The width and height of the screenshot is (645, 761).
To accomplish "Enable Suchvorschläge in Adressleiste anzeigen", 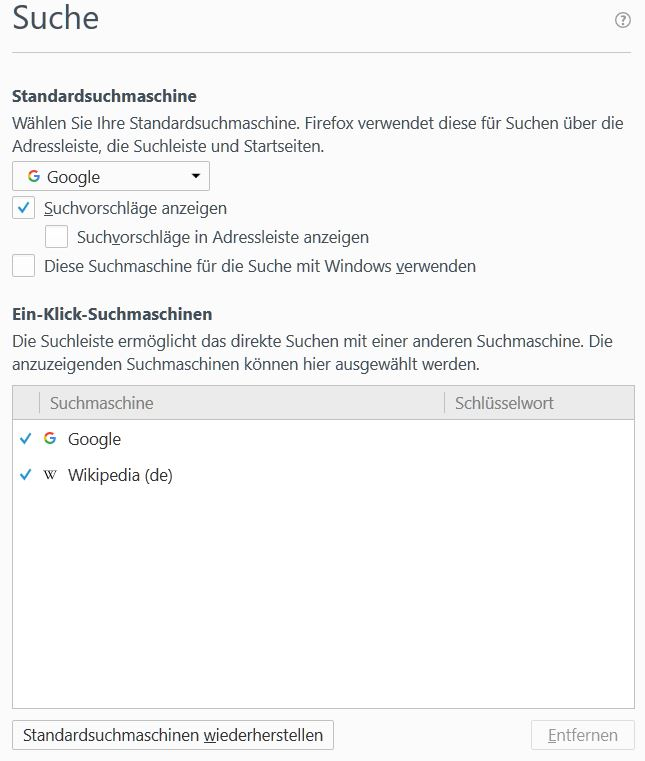I will [57, 237].
